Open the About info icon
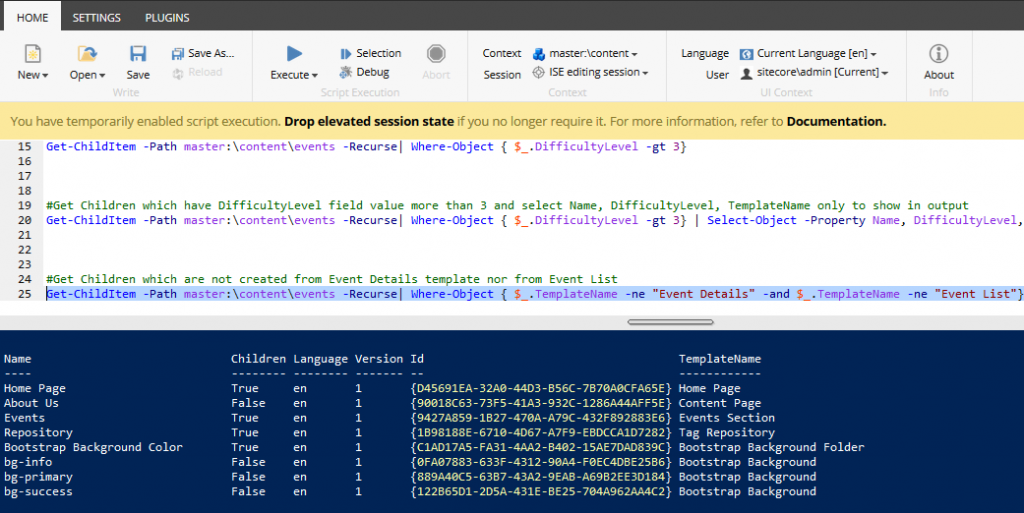Screen dimensions: 1024x513 (x=938, y=54)
